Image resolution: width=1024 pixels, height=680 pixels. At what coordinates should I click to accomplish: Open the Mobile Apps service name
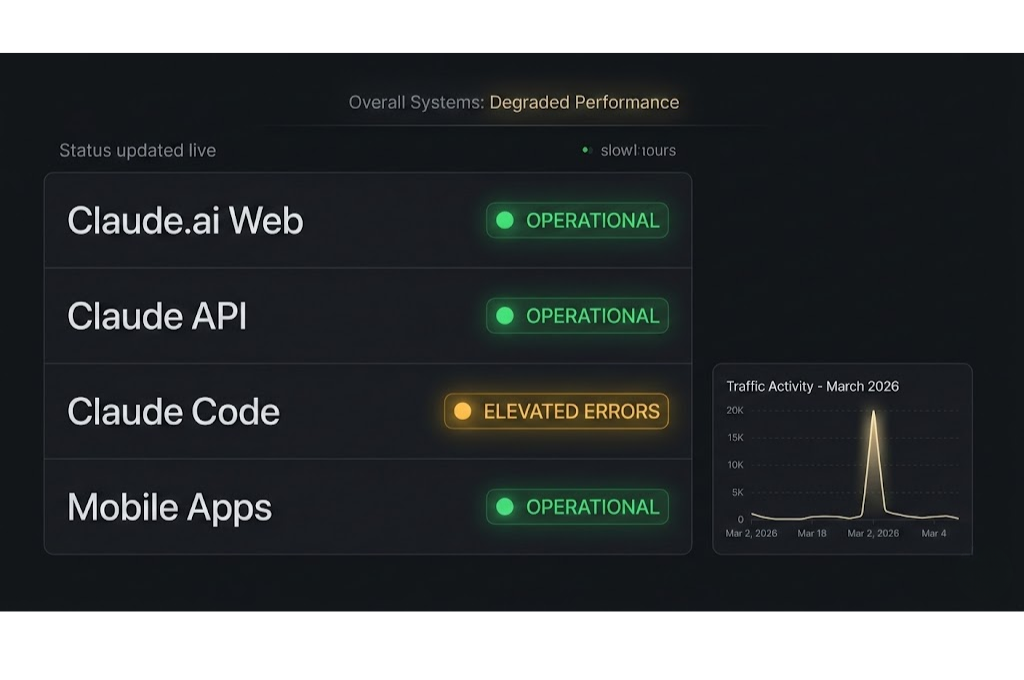[x=169, y=507]
